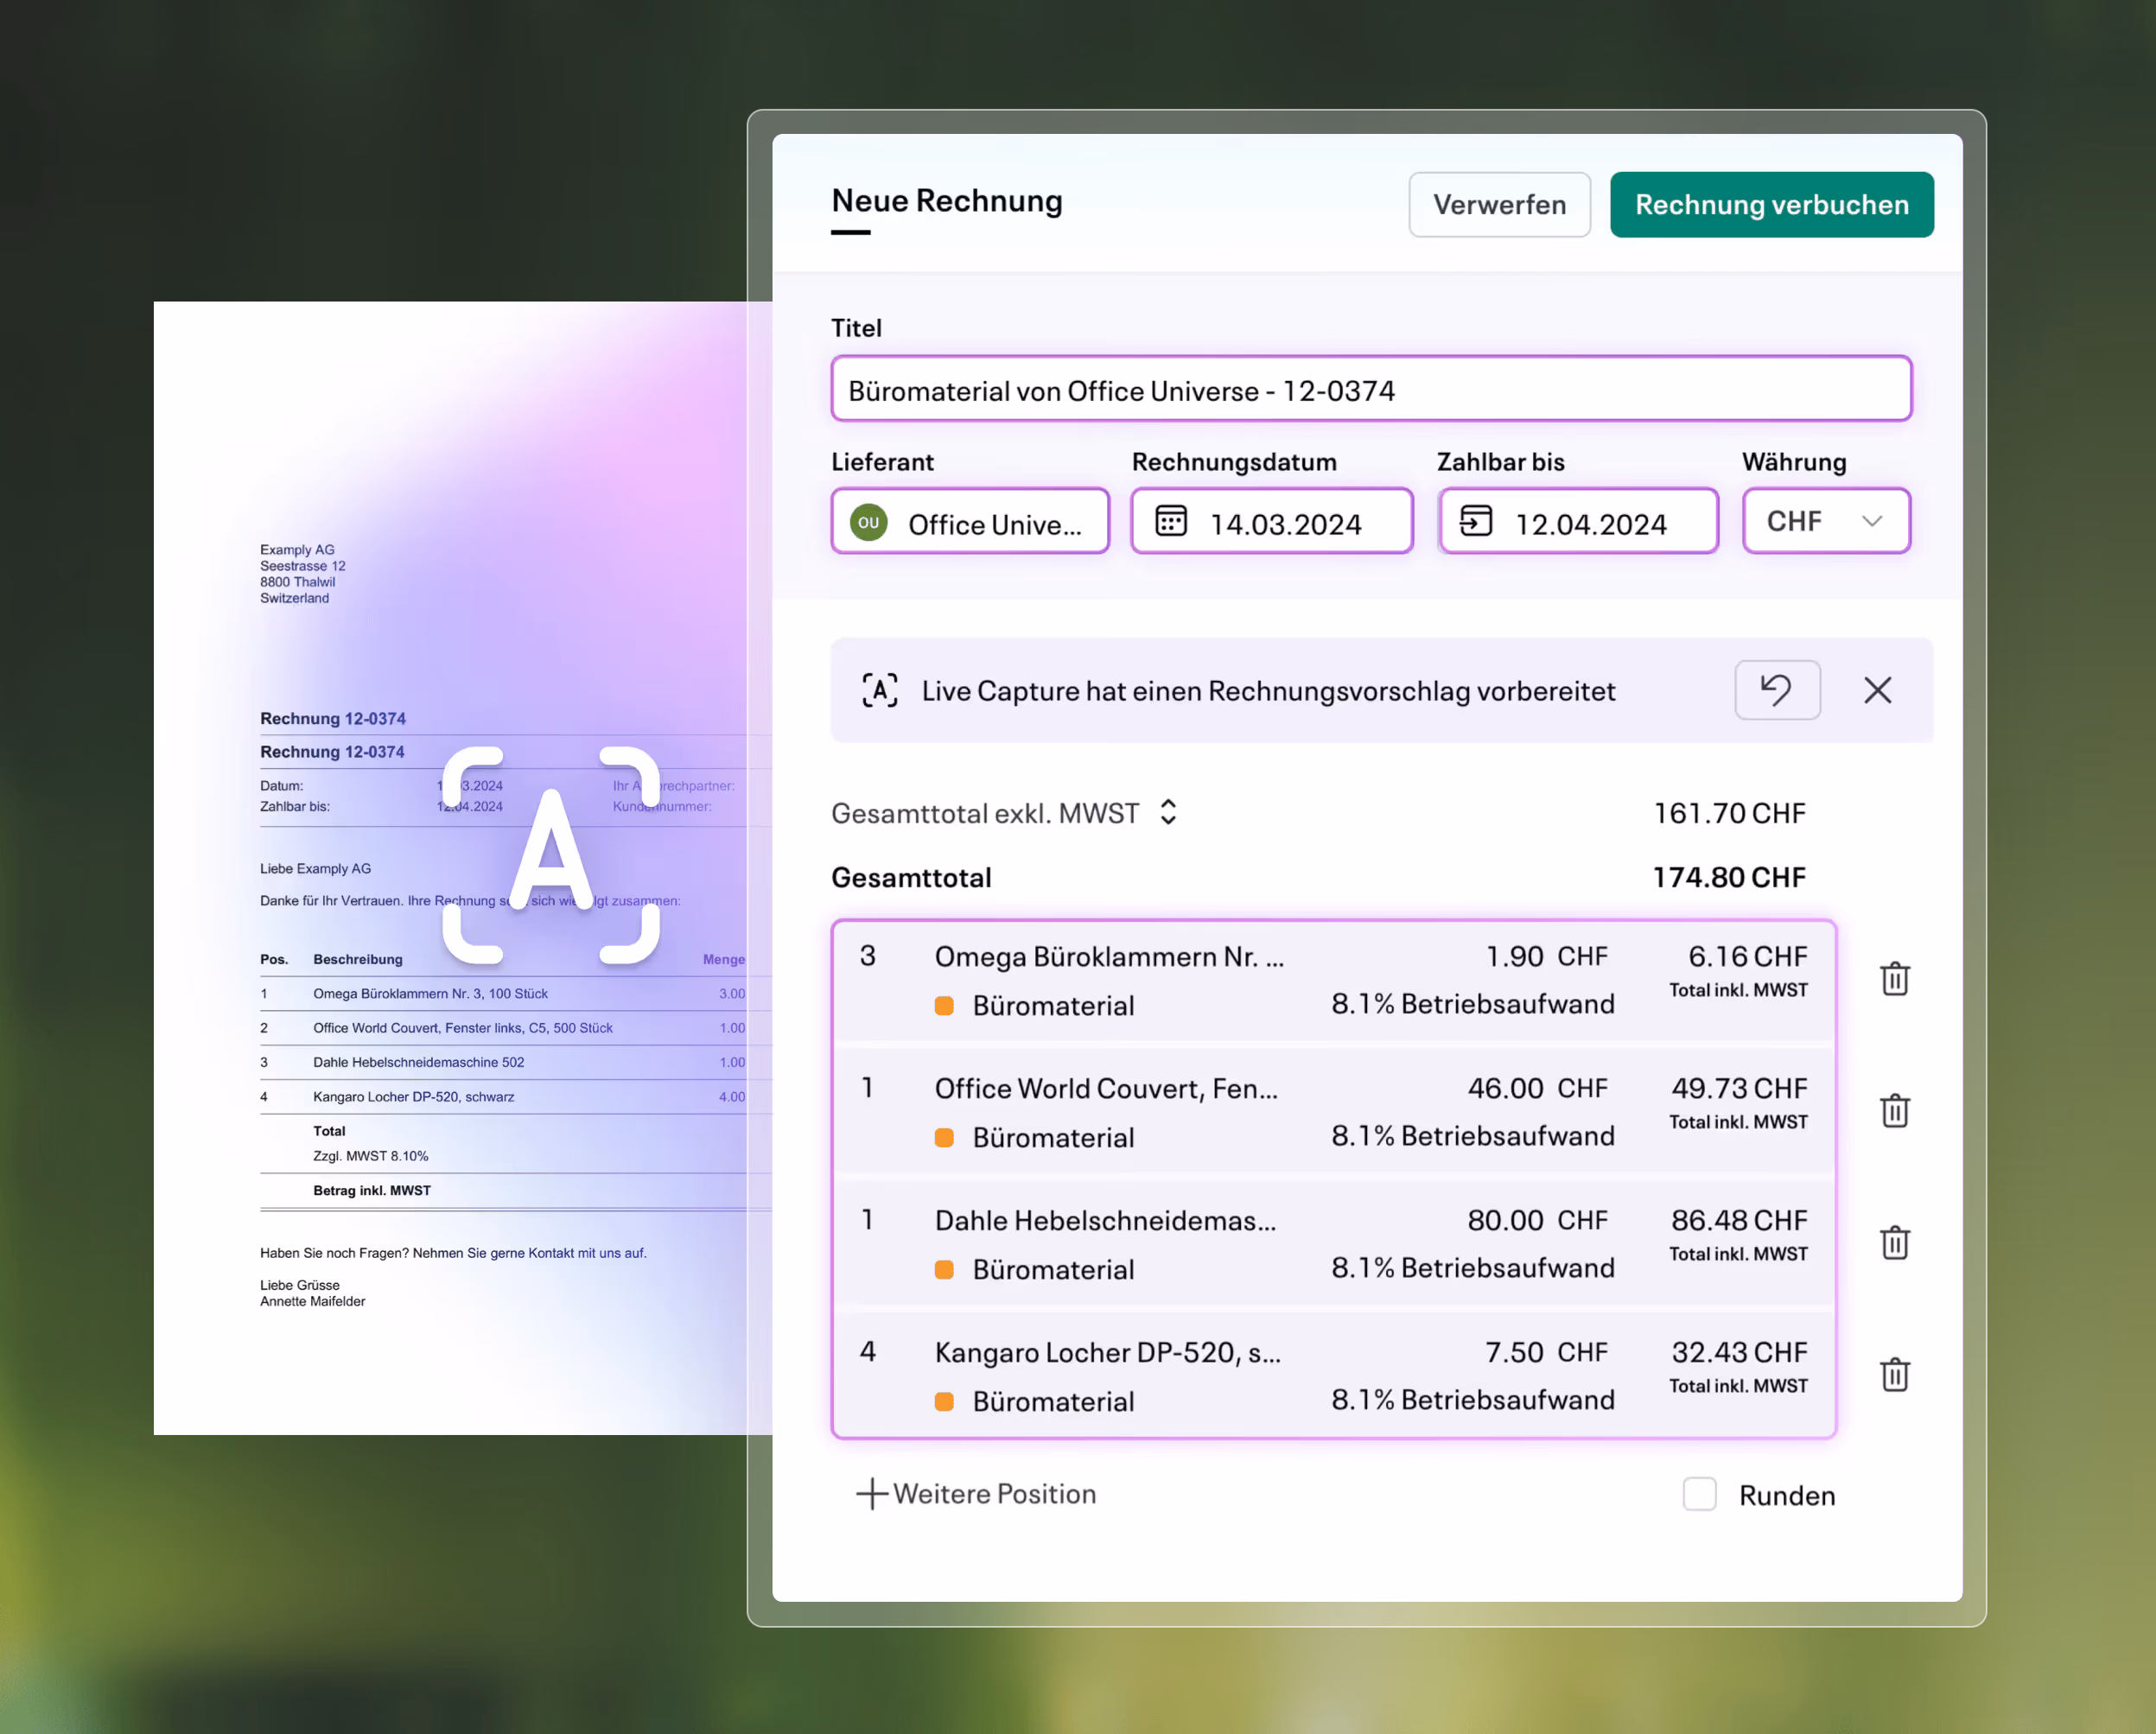
Task: Edit the invoice date 14.03.2024
Action: coord(1285,524)
